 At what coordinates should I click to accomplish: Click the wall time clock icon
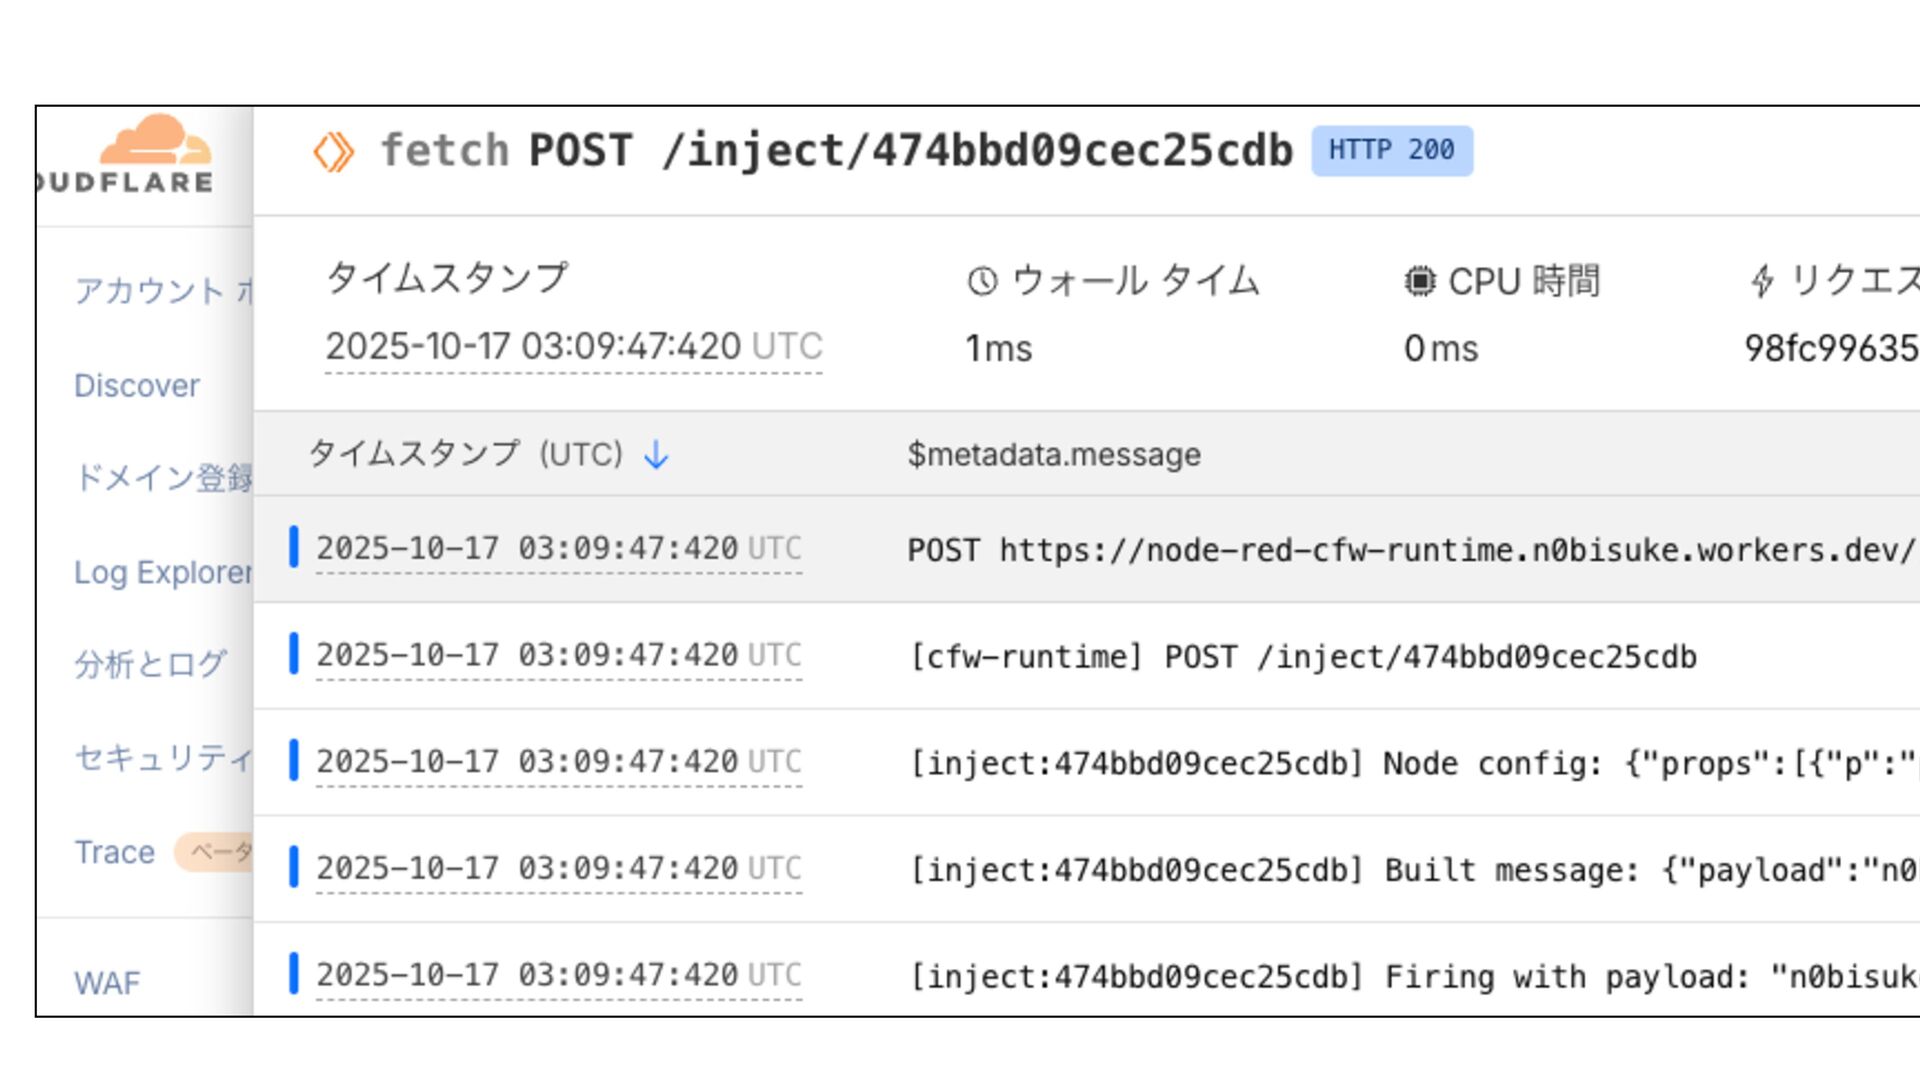[x=982, y=281]
